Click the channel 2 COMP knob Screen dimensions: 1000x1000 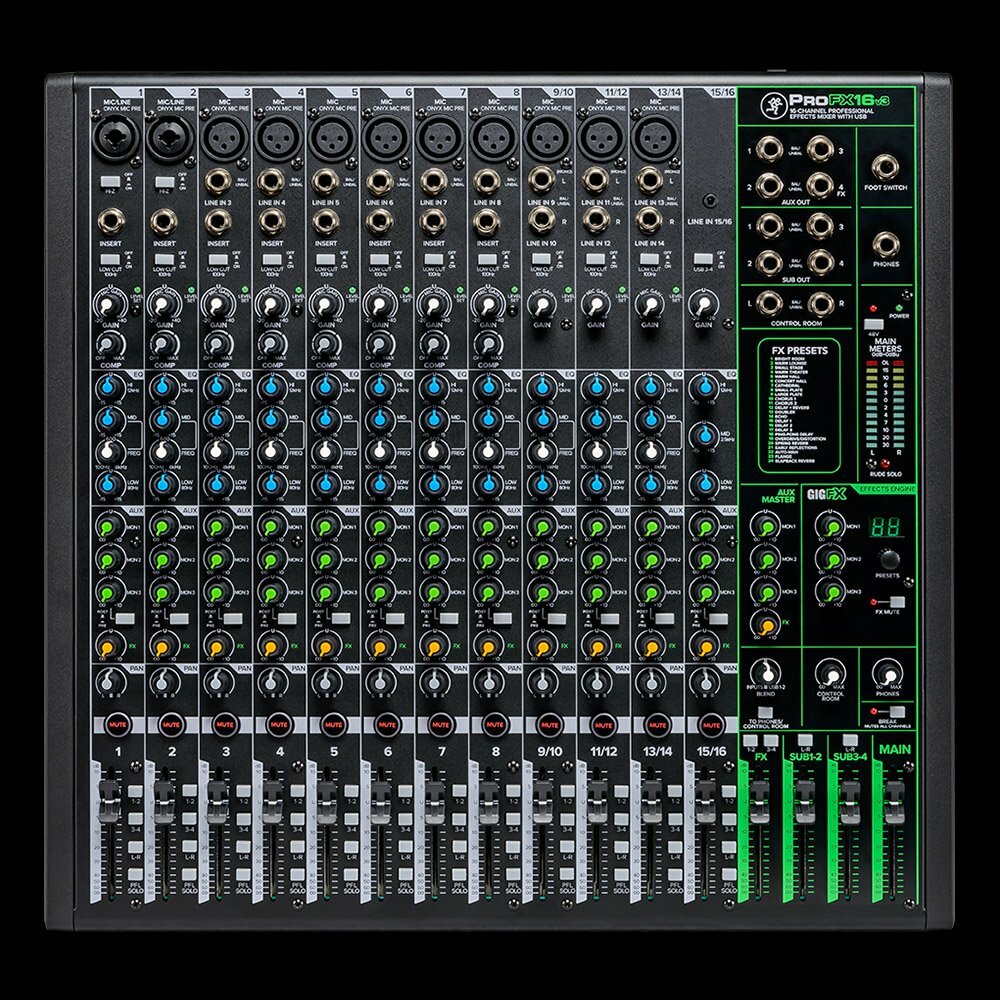[x=164, y=346]
